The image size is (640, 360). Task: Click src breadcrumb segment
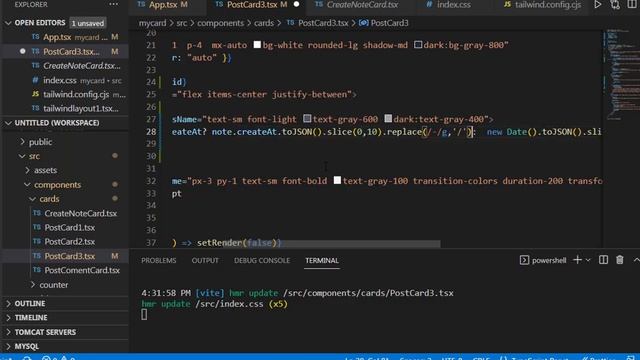tap(182, 23)
